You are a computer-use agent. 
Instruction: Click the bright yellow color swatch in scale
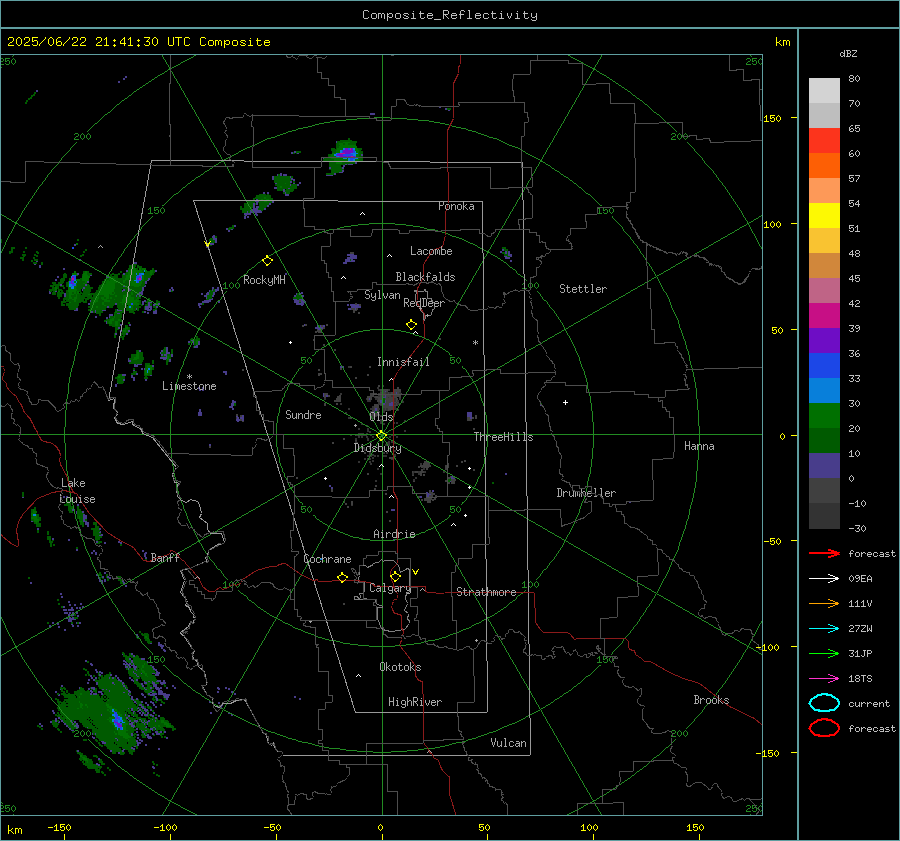tap(824, 215)
